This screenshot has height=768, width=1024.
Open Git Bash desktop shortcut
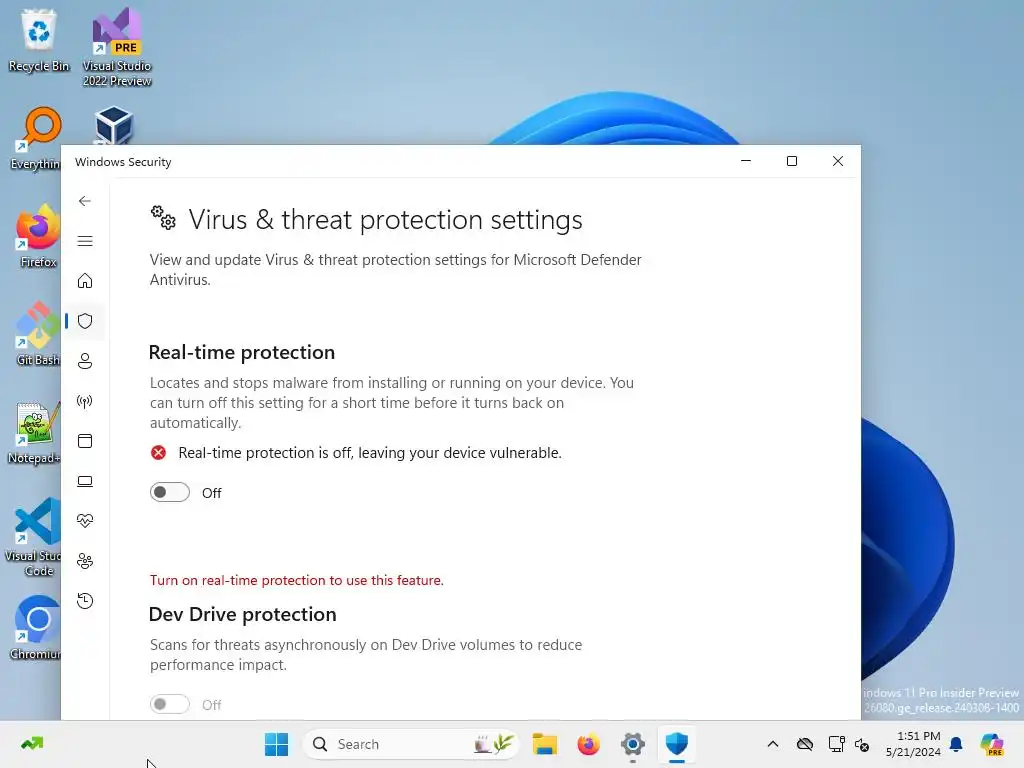coord(38,334)
